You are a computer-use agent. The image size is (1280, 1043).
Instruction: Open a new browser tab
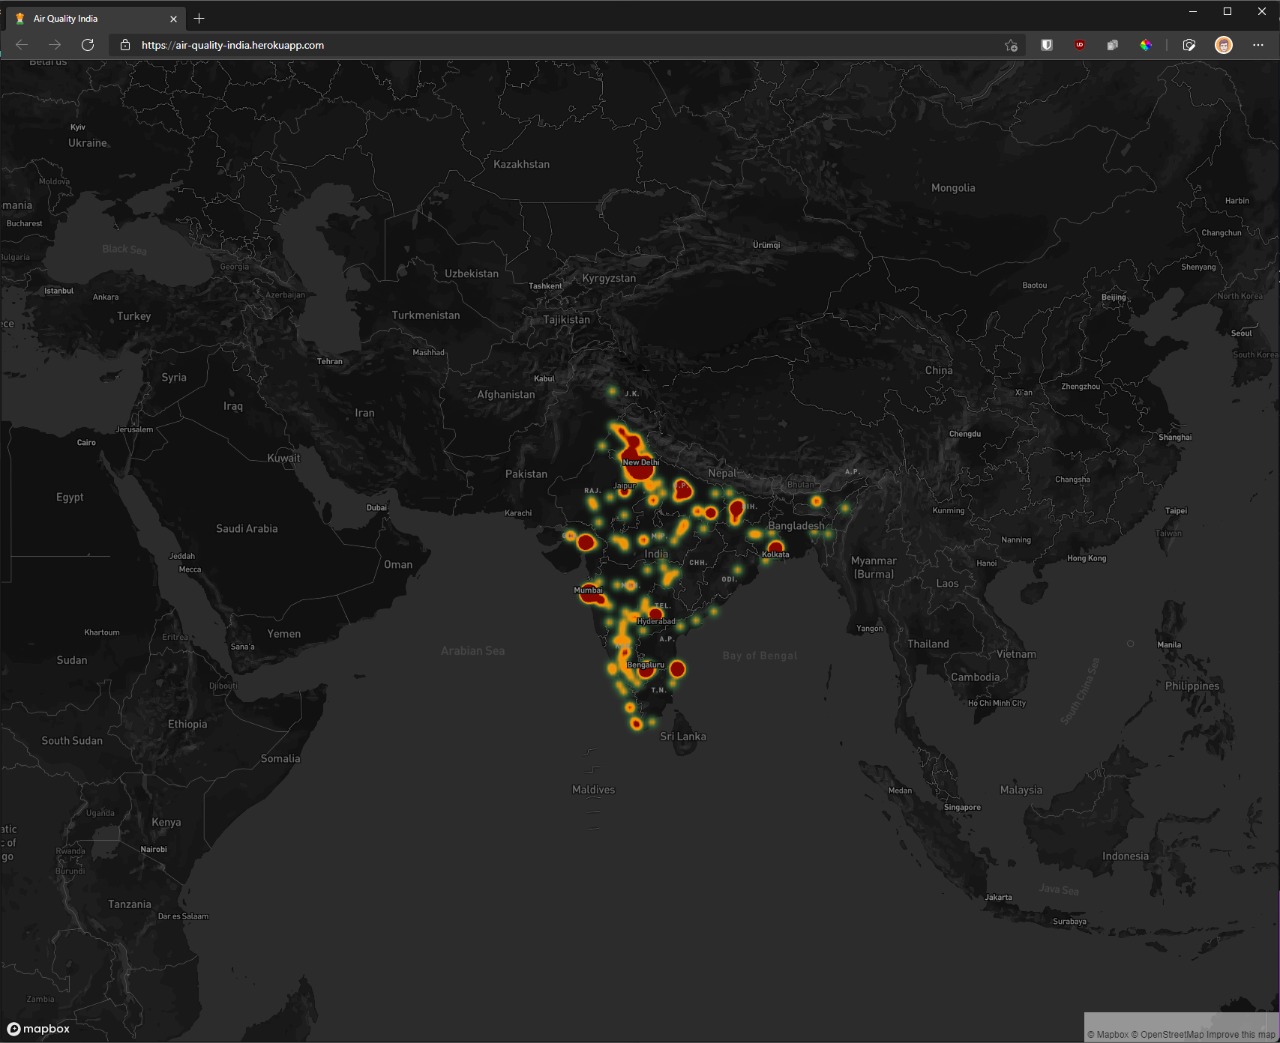tap(198, 17)
